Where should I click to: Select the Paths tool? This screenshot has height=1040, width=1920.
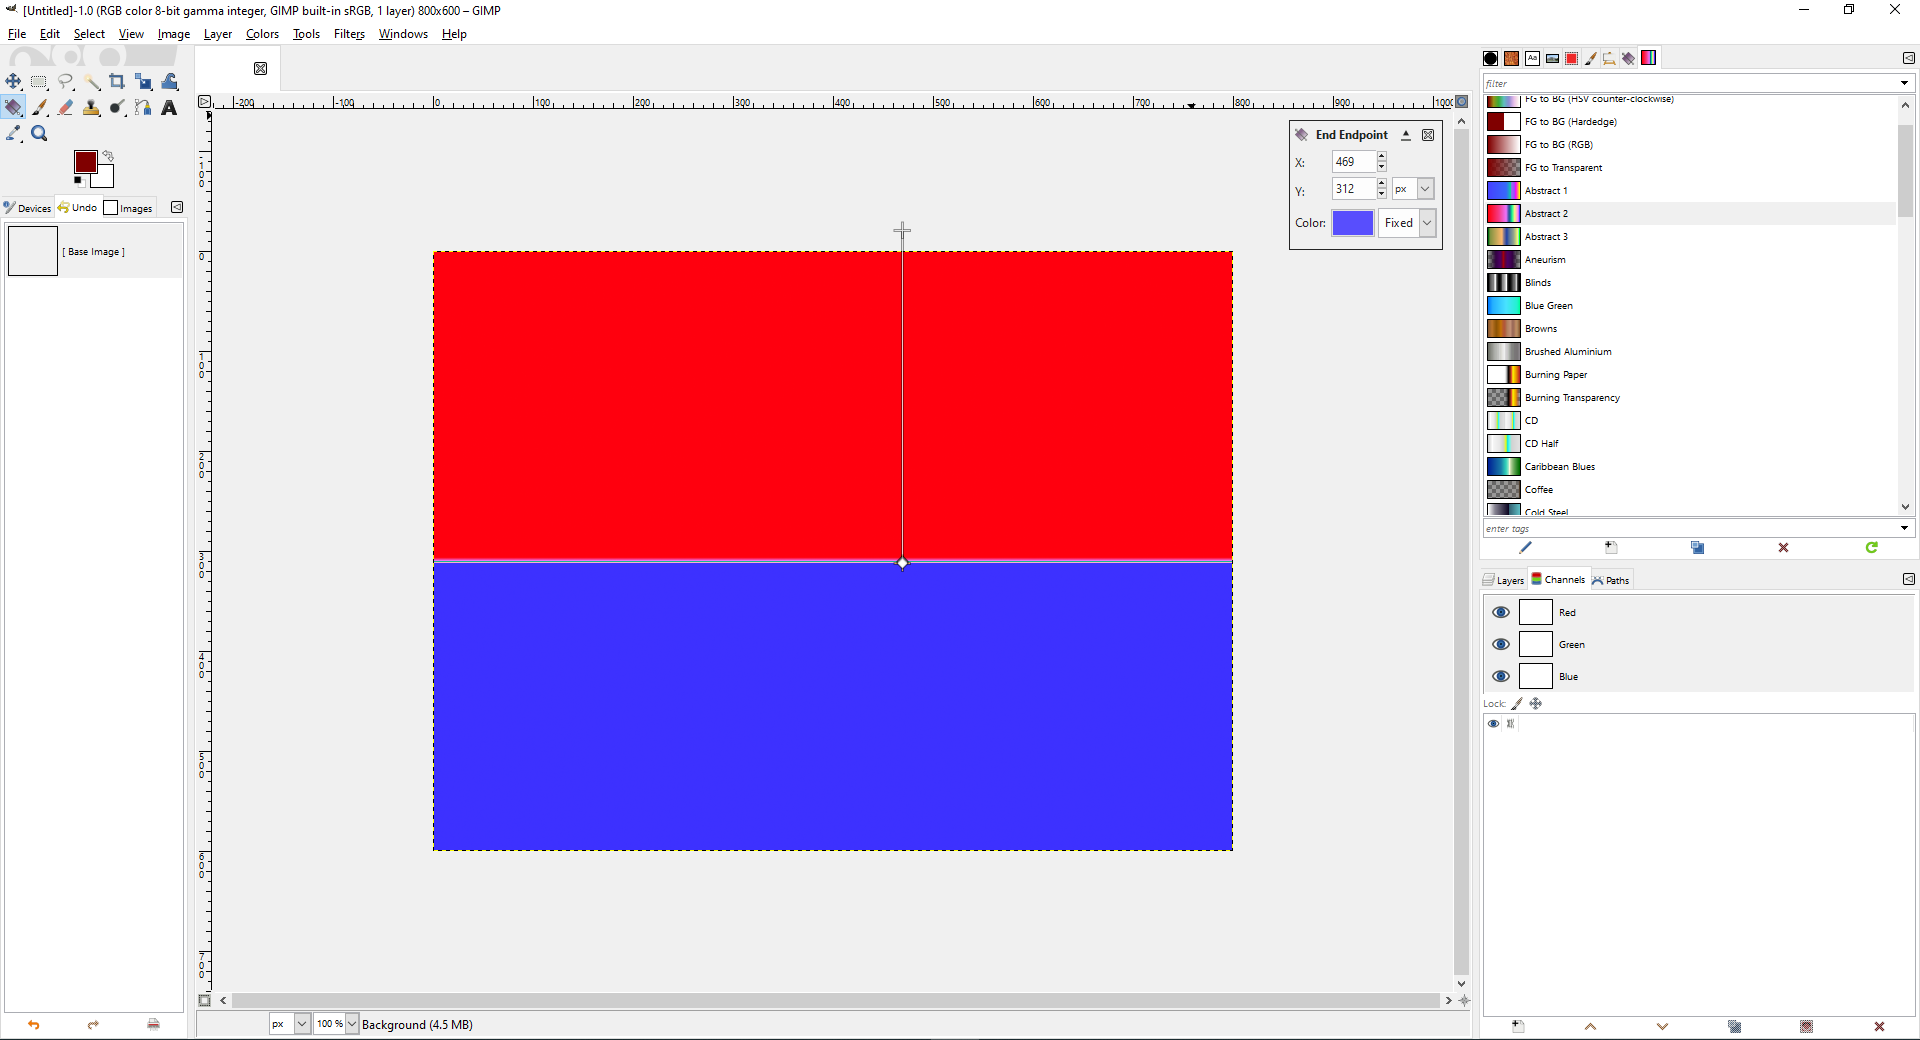point(143,107)
